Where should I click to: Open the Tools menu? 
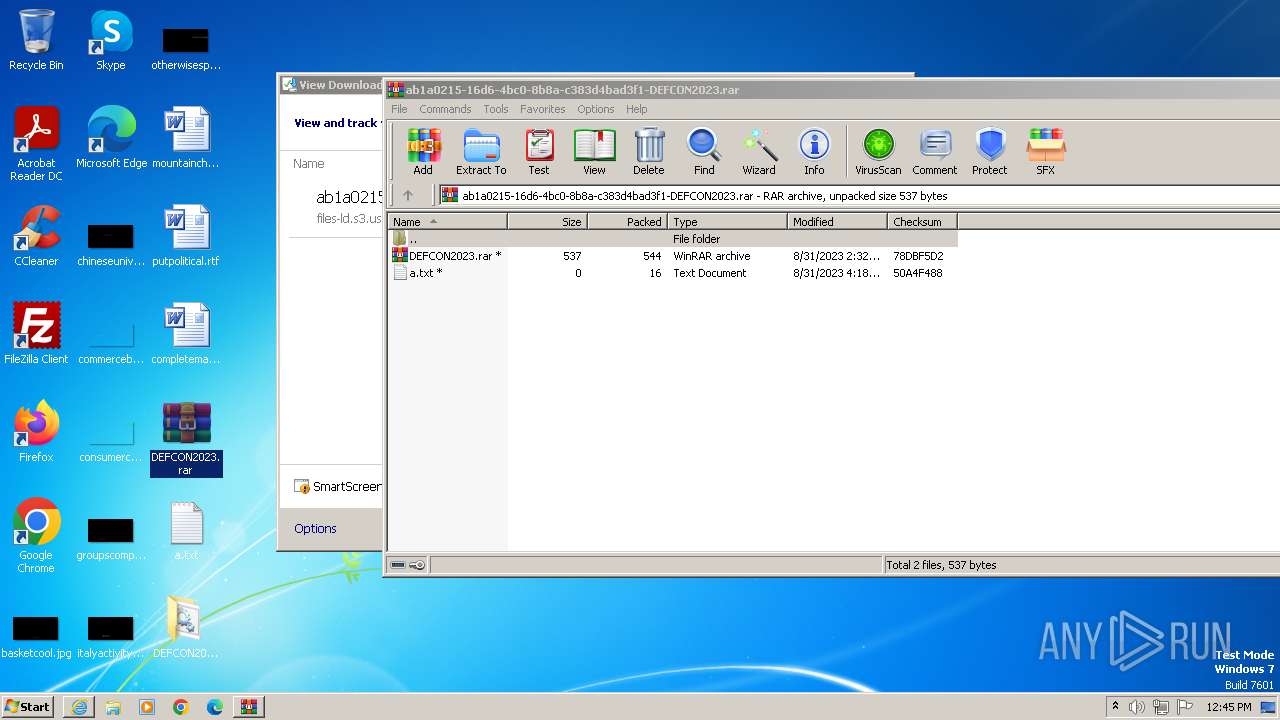click(x=496, y=109)
